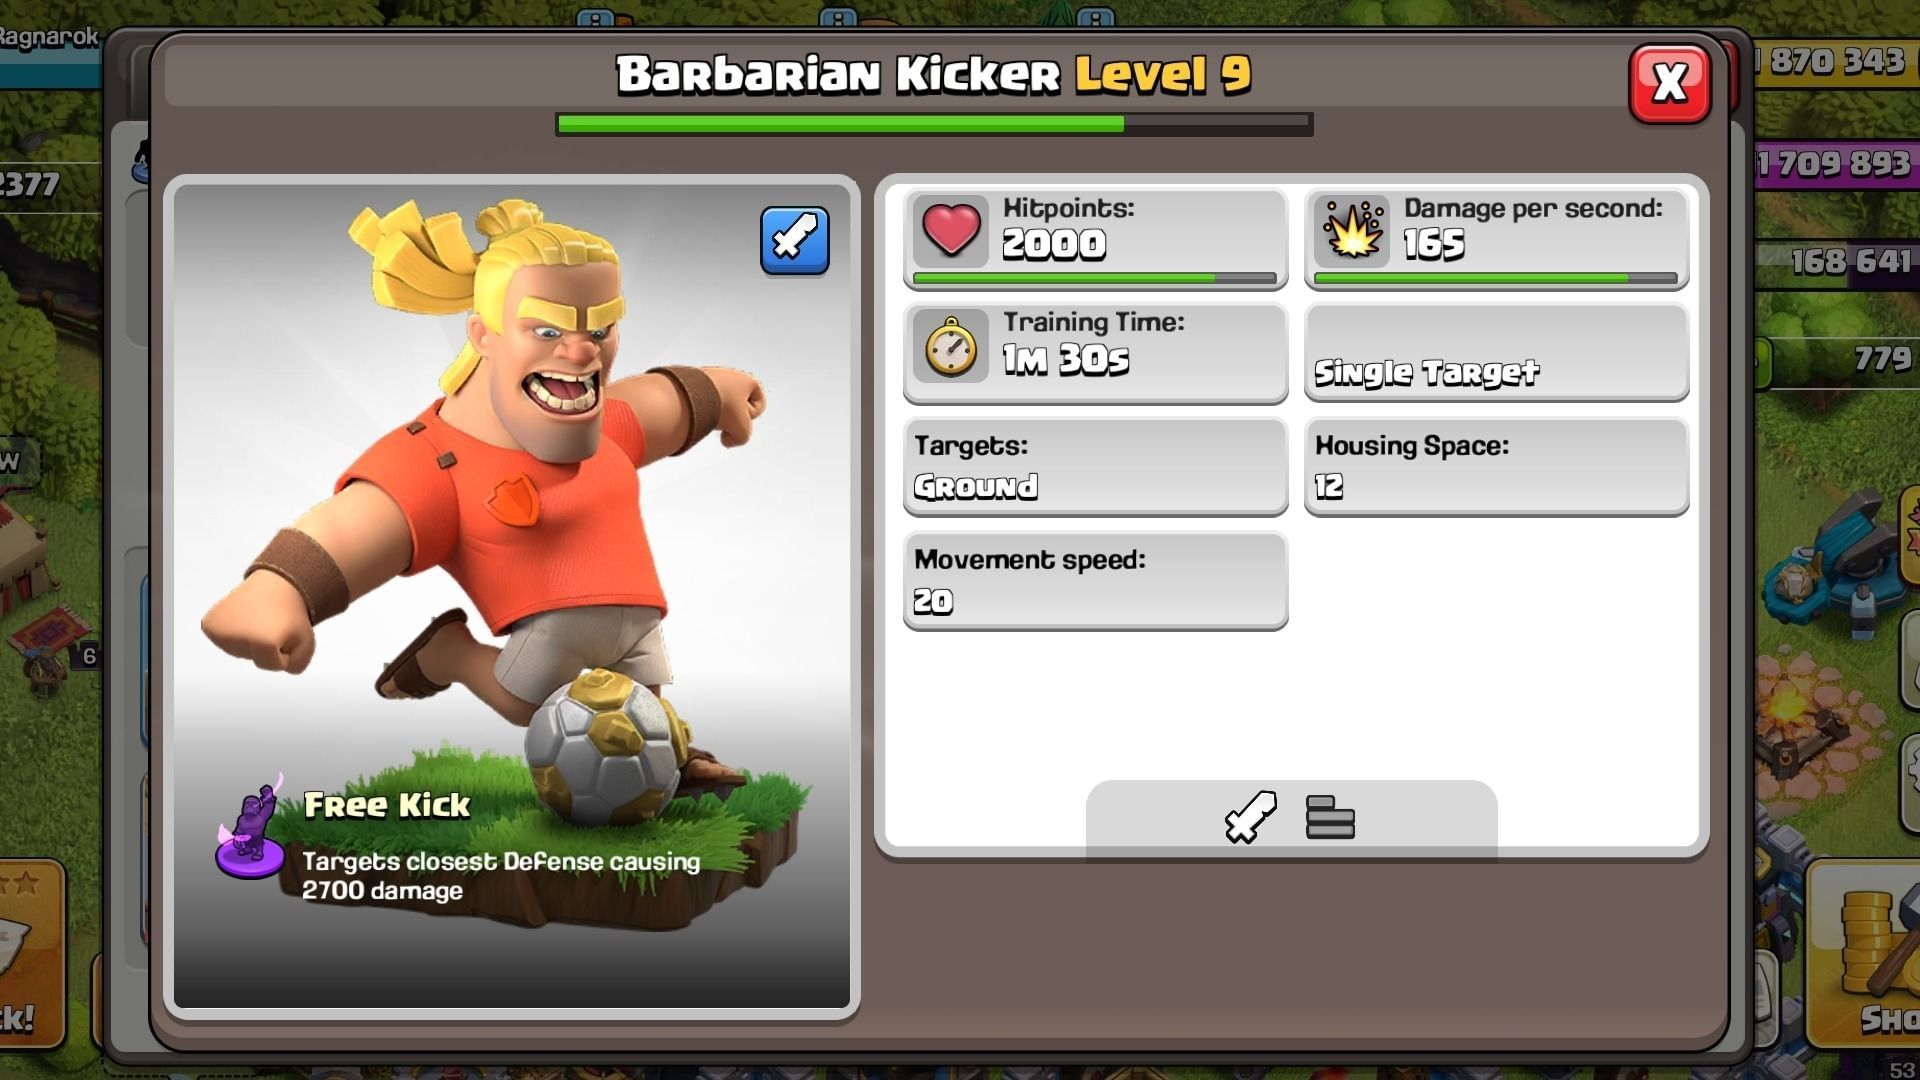Select the Movement speed 20 panel
The width and height of the screenshot is (1920, 1080).
click(1095, 581)
